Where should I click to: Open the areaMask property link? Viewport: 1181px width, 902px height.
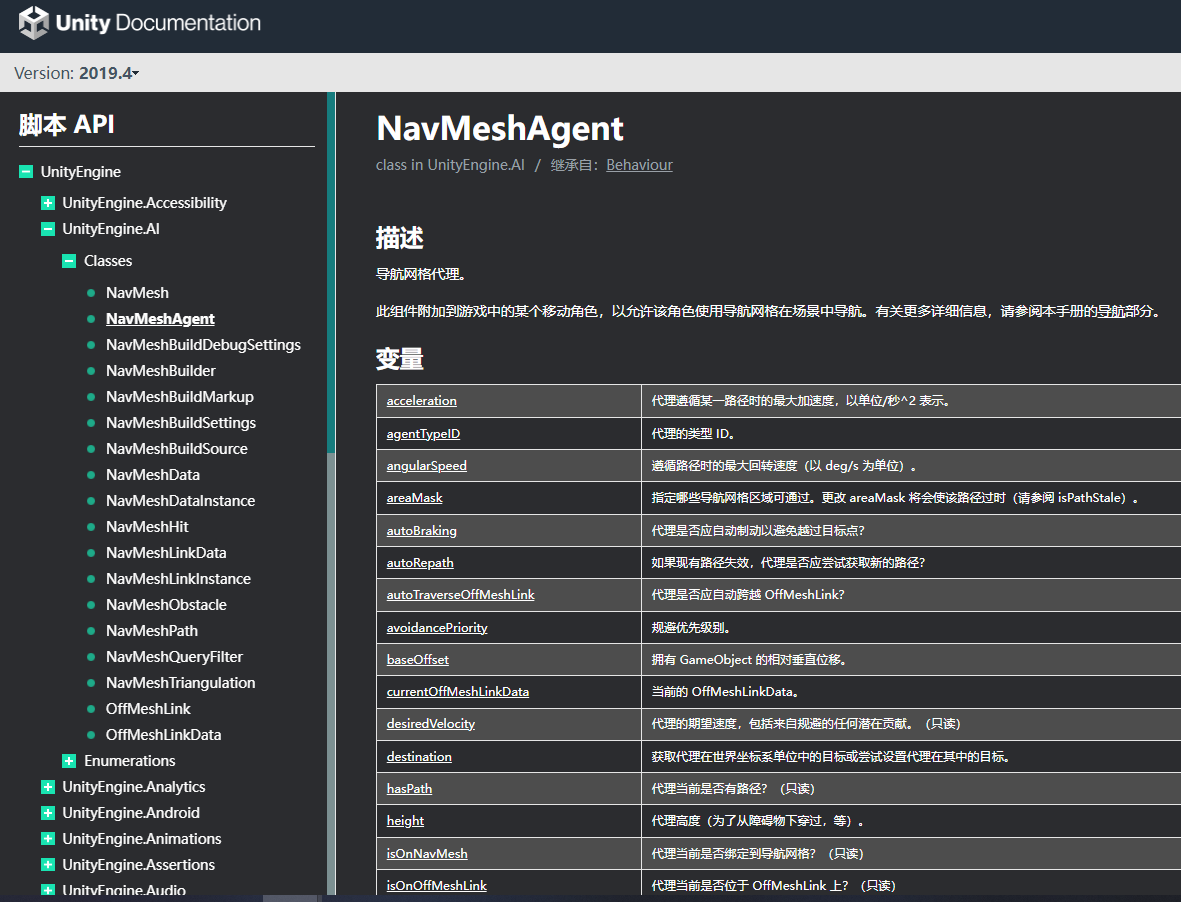coord(414,498)
